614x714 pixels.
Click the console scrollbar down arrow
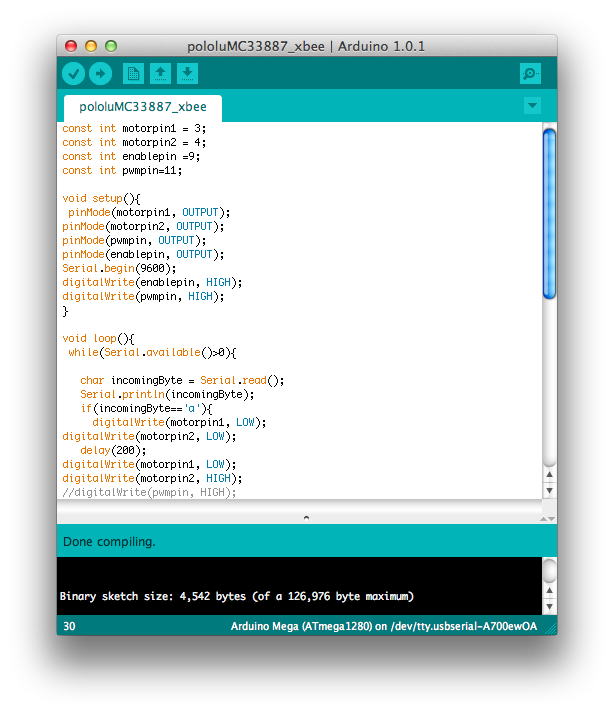click(x=549, y=607)
